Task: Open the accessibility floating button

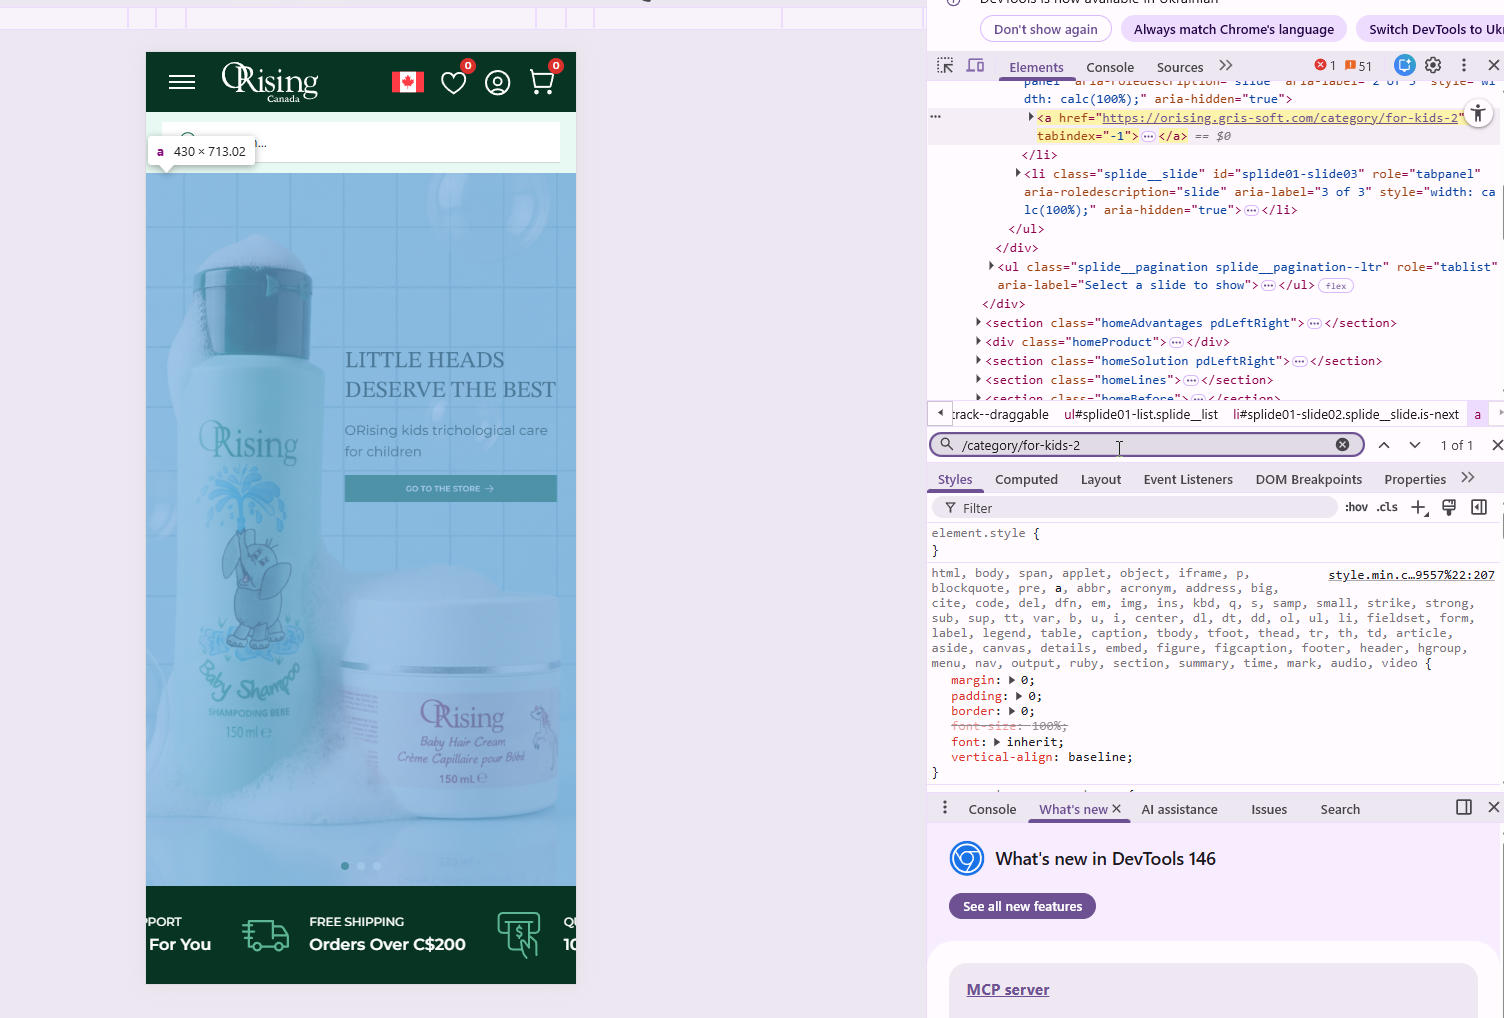Action: pyautogui.click(x=1478, y=114)
